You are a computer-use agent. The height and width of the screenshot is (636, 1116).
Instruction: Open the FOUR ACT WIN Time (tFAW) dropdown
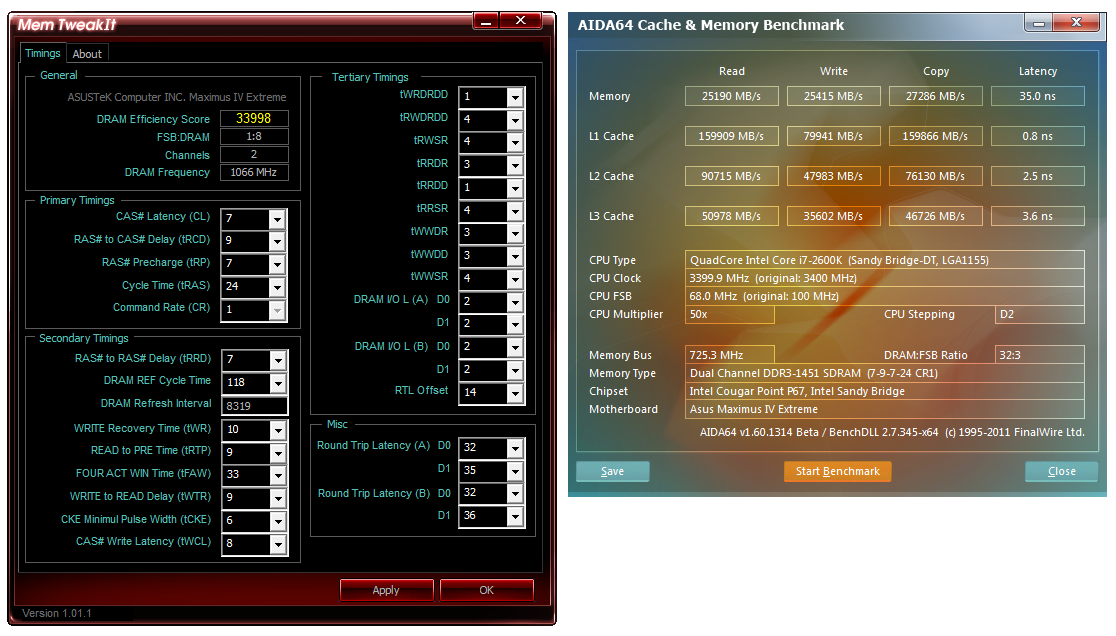(x=278, y=475)
